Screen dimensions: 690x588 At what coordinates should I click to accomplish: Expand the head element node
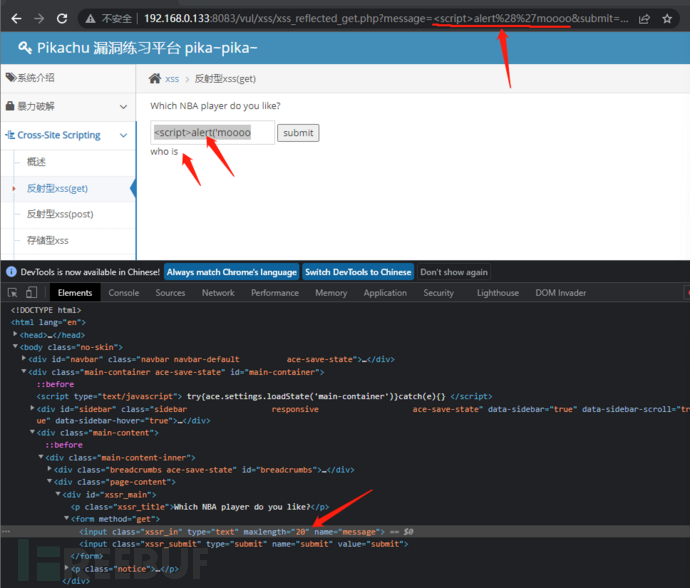[15, 334]
